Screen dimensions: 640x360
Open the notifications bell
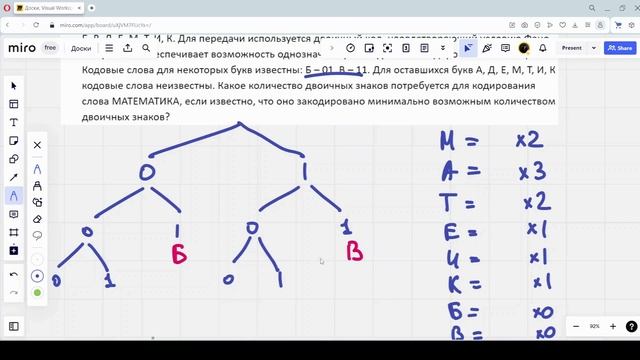[543, 48]
